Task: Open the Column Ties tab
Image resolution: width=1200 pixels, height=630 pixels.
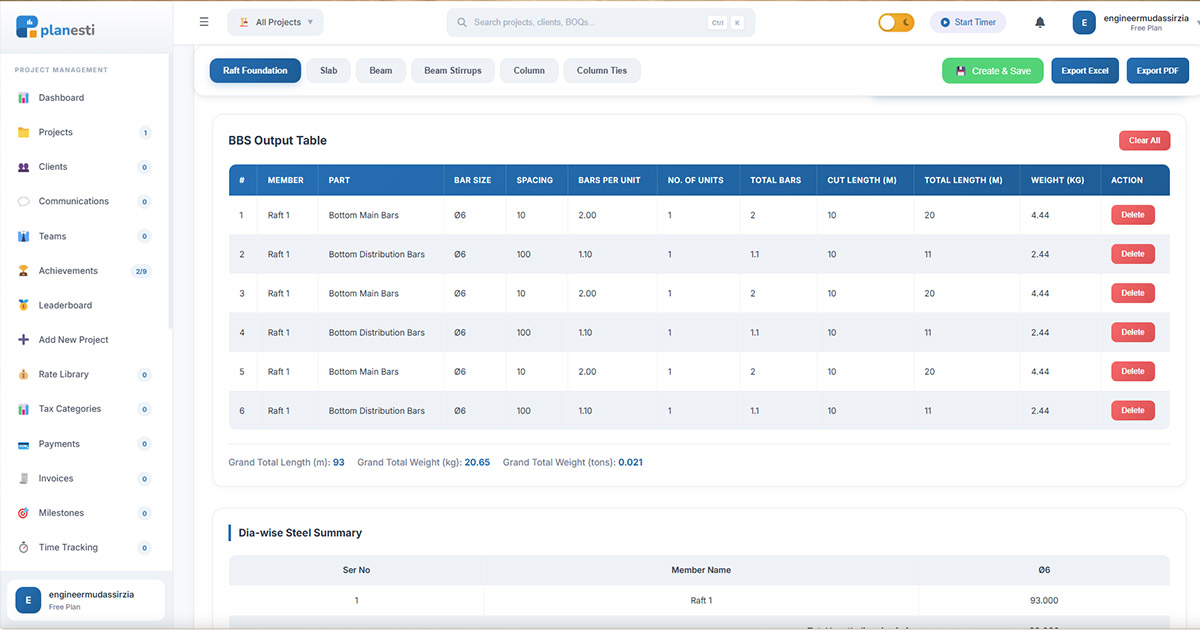Action: coord(601,70)
